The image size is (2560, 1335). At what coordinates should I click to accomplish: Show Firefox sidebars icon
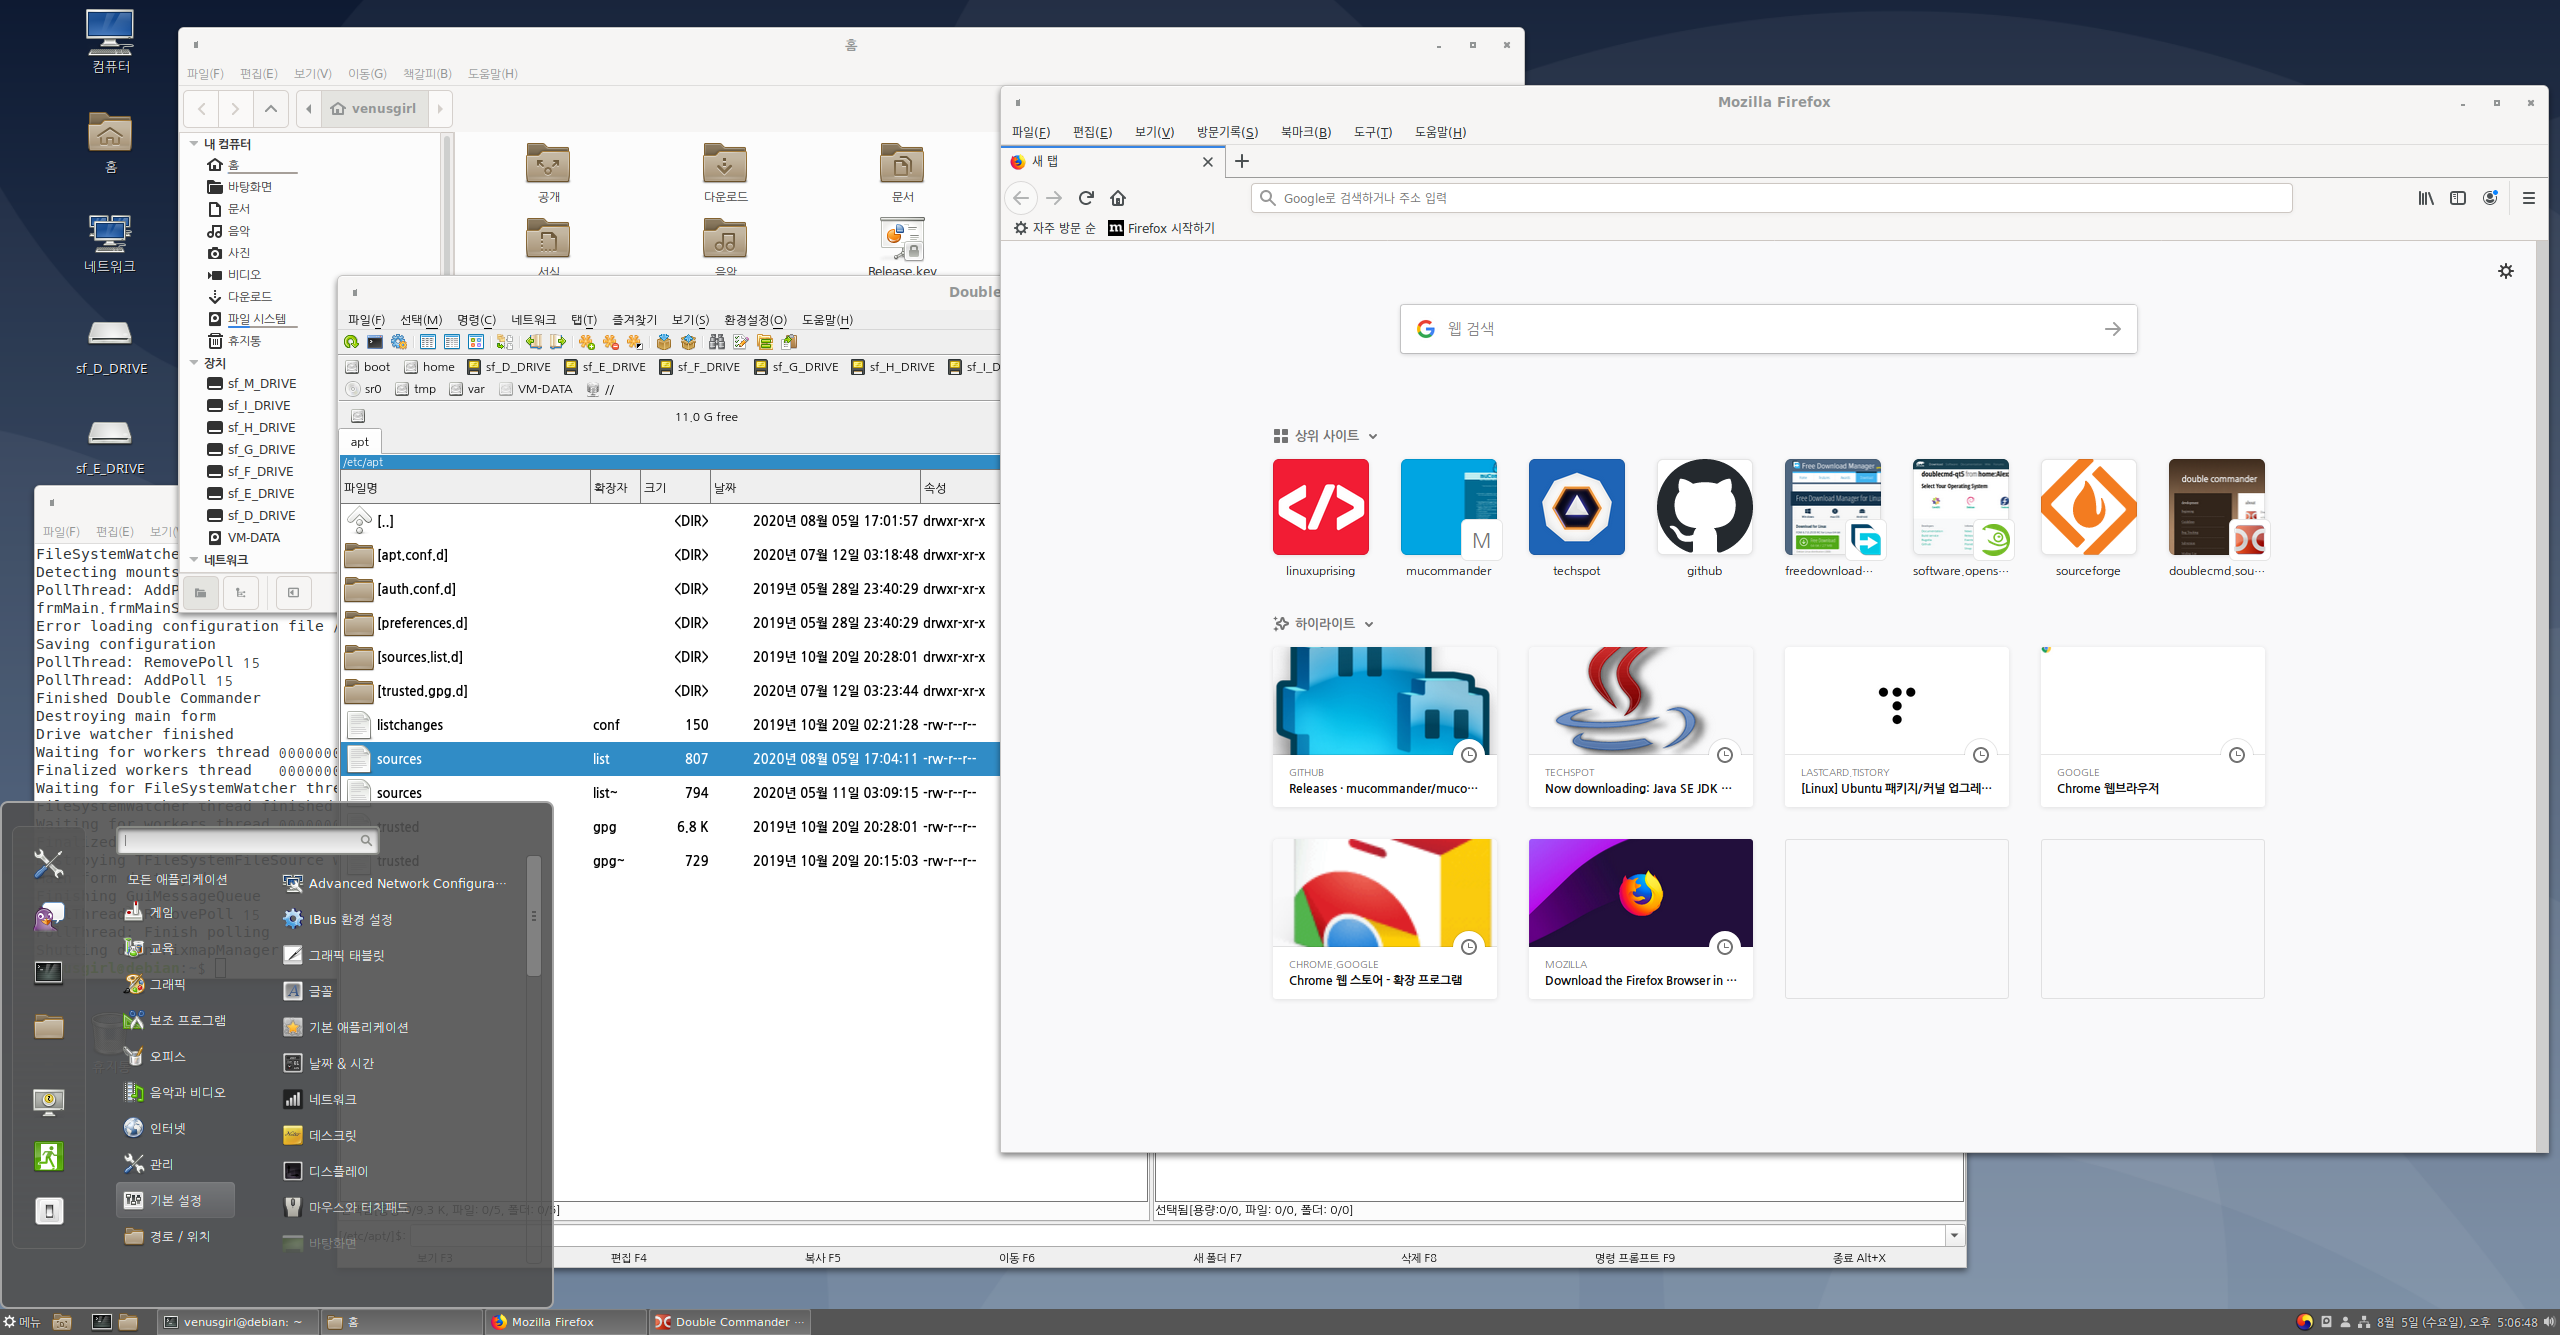[2458, 198]
